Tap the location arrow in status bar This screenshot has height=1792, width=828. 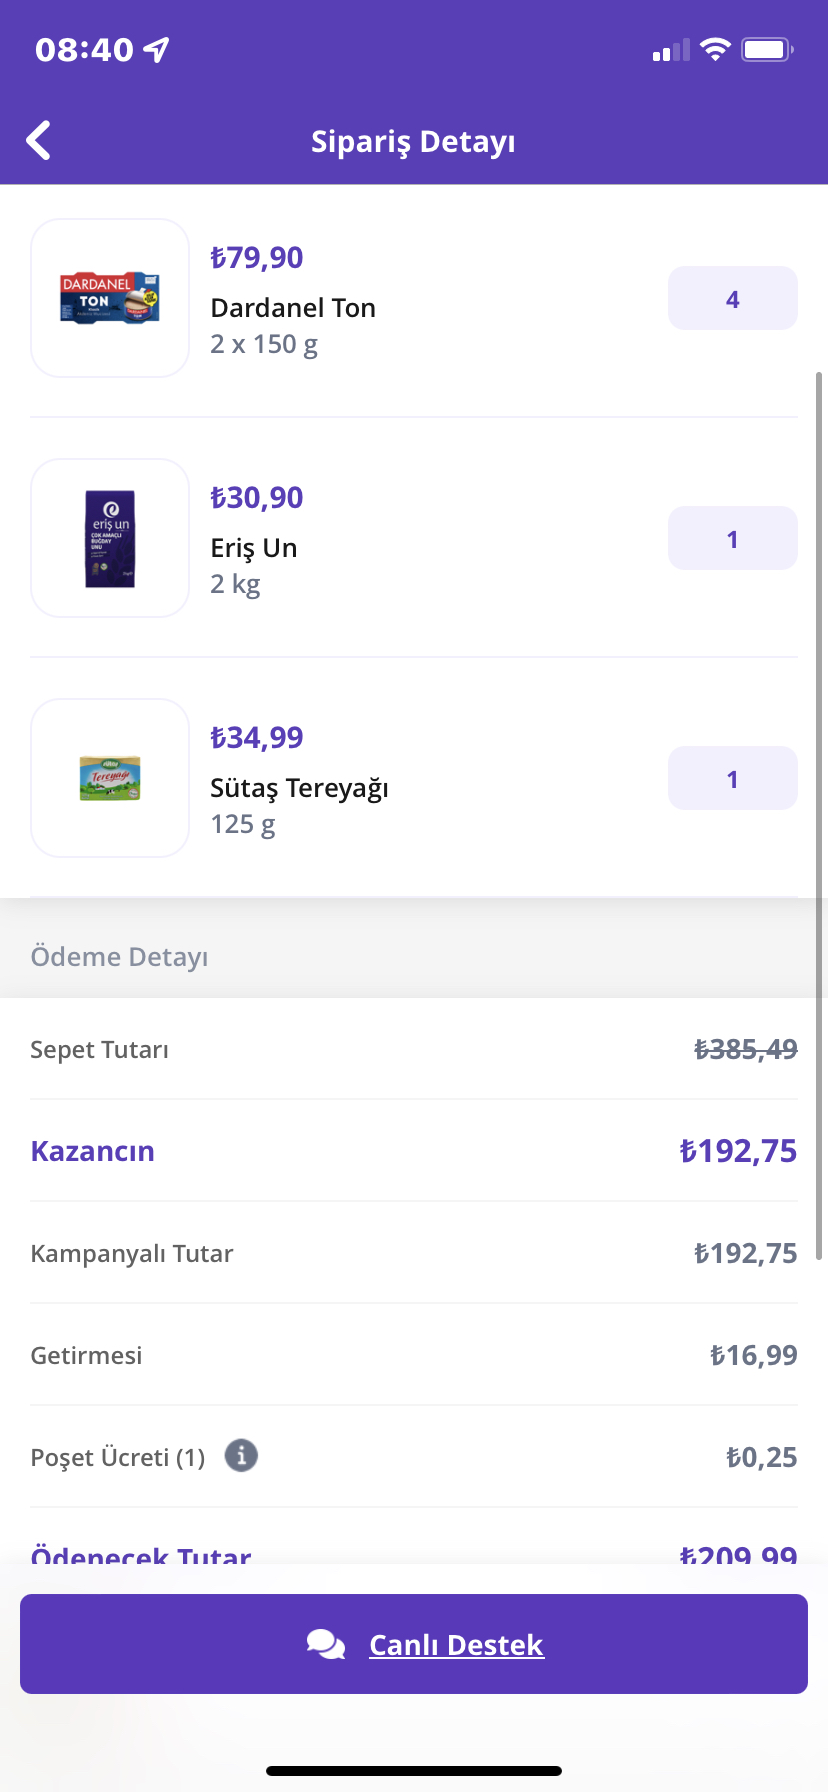pos(157,49)
